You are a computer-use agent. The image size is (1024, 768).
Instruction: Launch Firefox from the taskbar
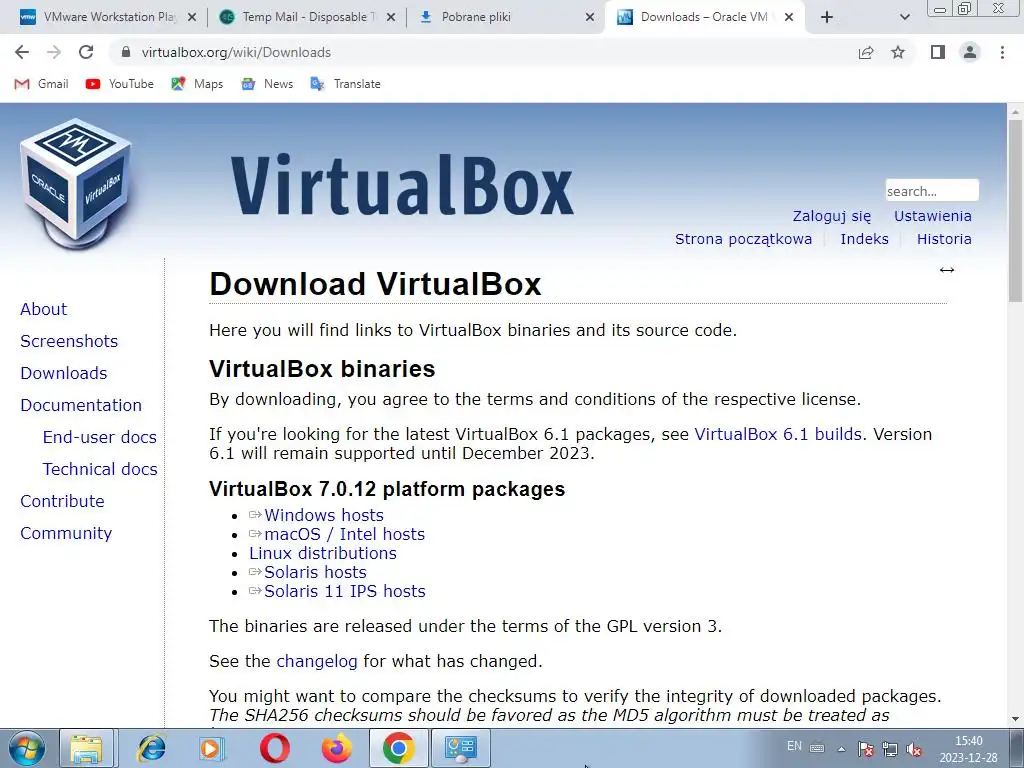coord(336,748)
